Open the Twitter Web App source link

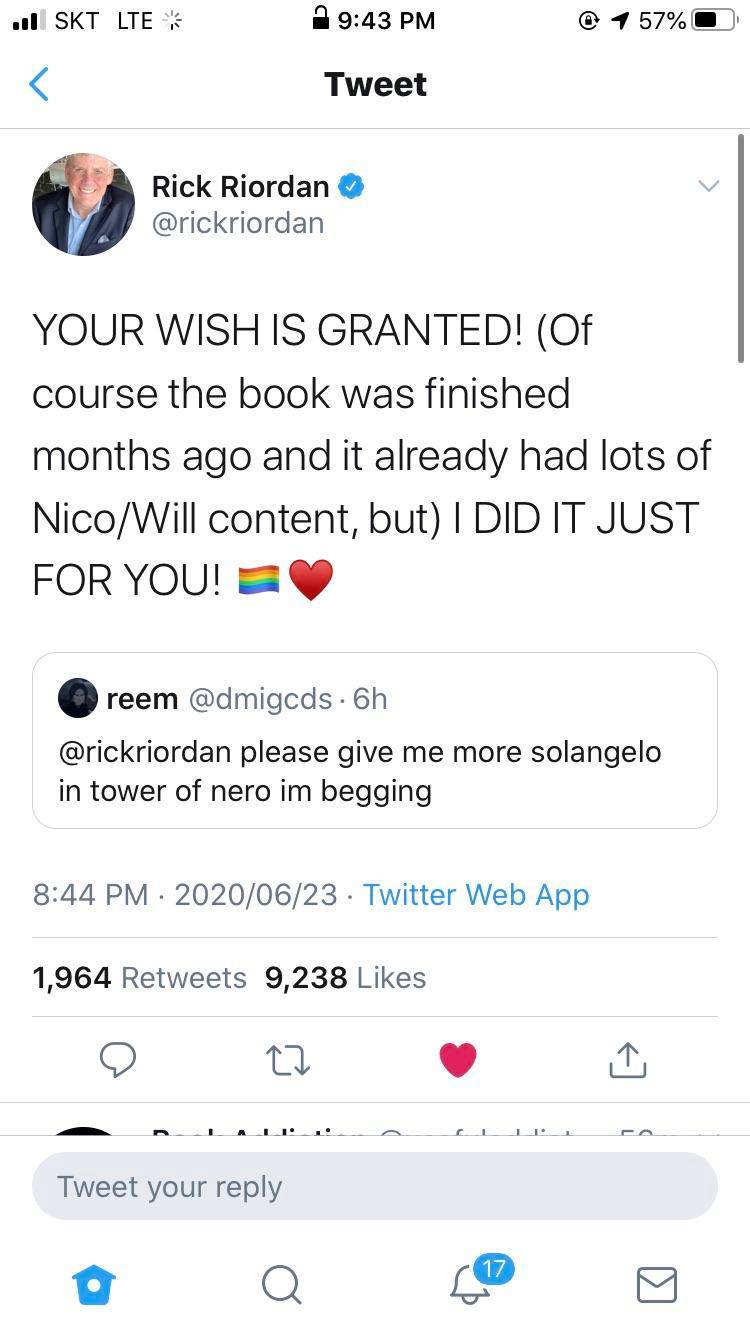coord(476,894)
